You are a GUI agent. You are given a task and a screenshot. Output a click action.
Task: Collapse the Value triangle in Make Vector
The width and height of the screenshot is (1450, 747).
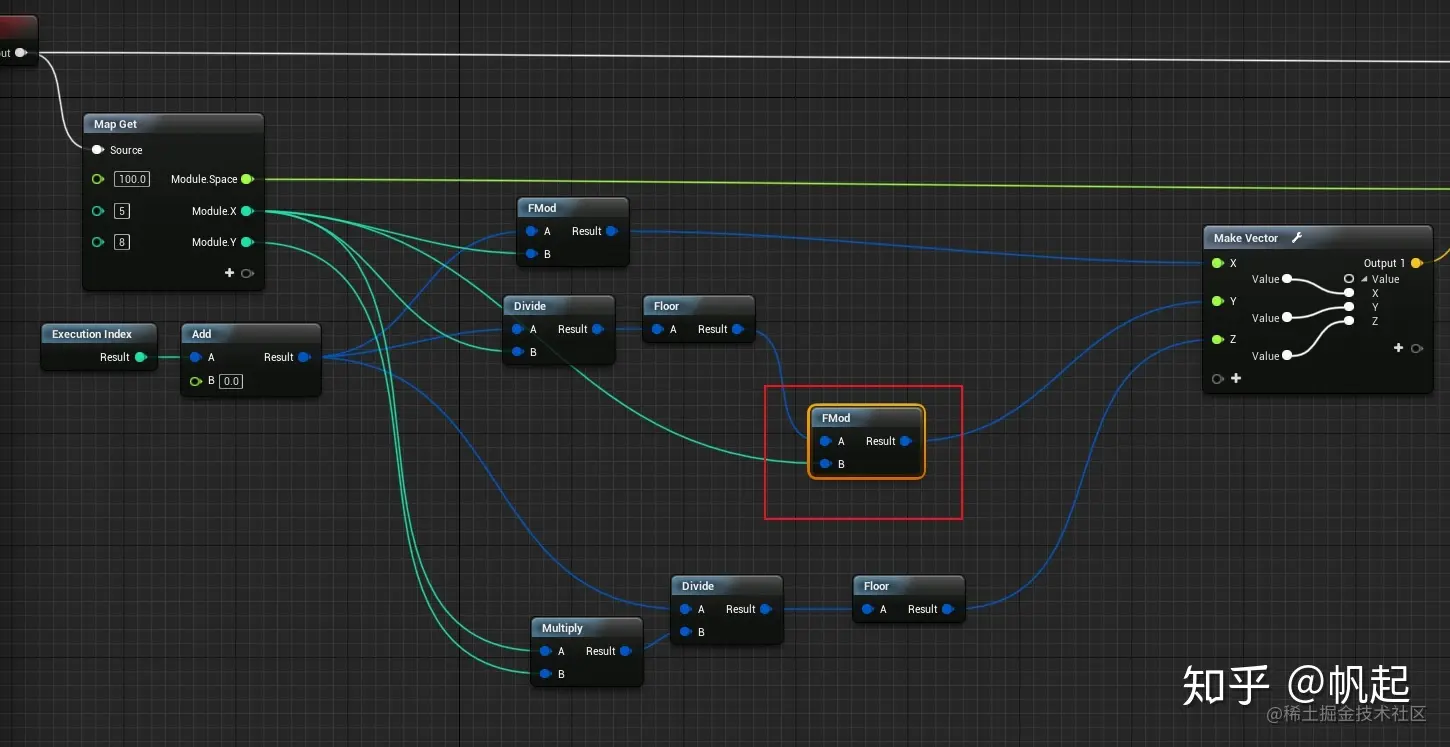[1365, 279]
